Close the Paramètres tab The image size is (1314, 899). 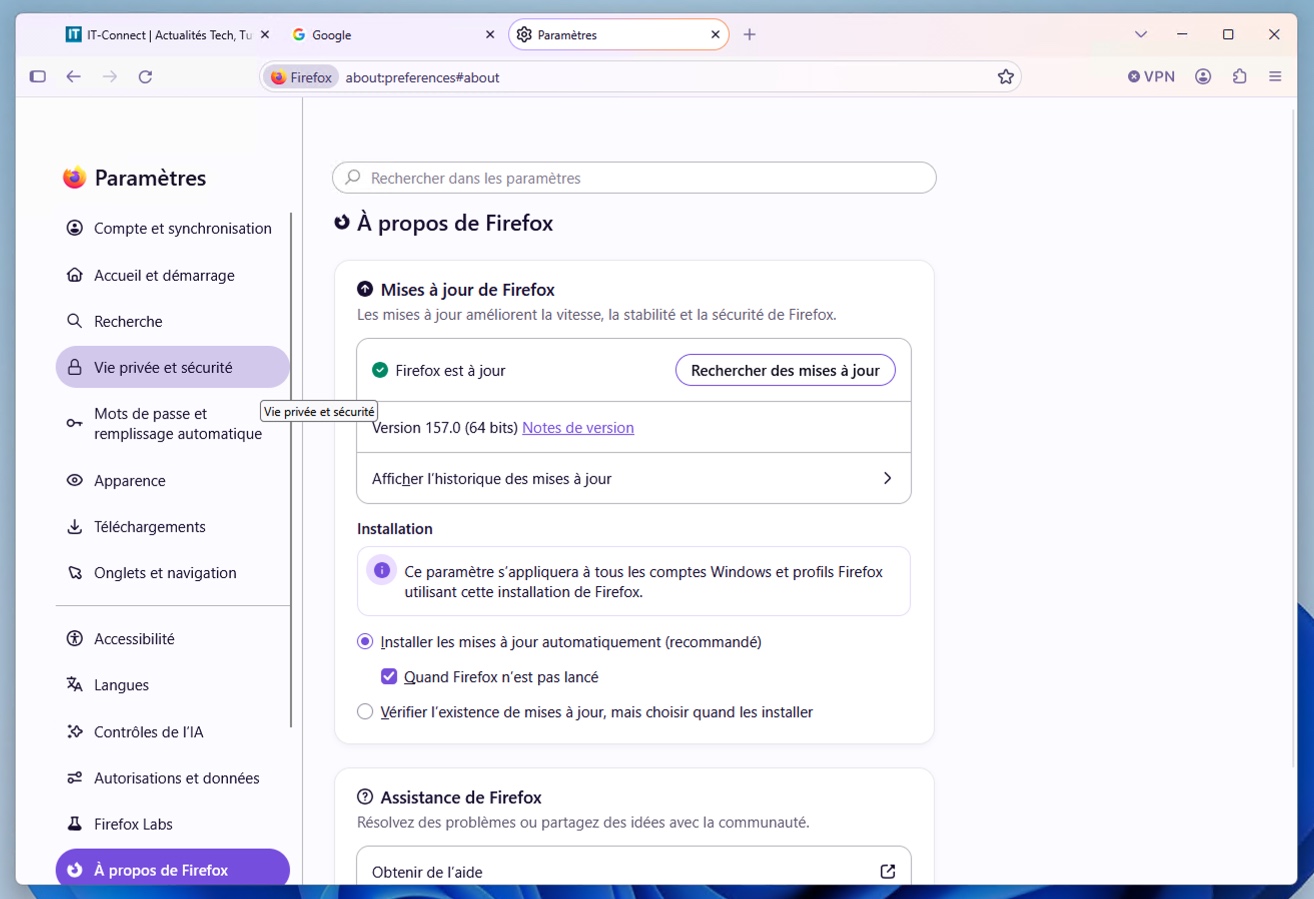tap(715, 35)
